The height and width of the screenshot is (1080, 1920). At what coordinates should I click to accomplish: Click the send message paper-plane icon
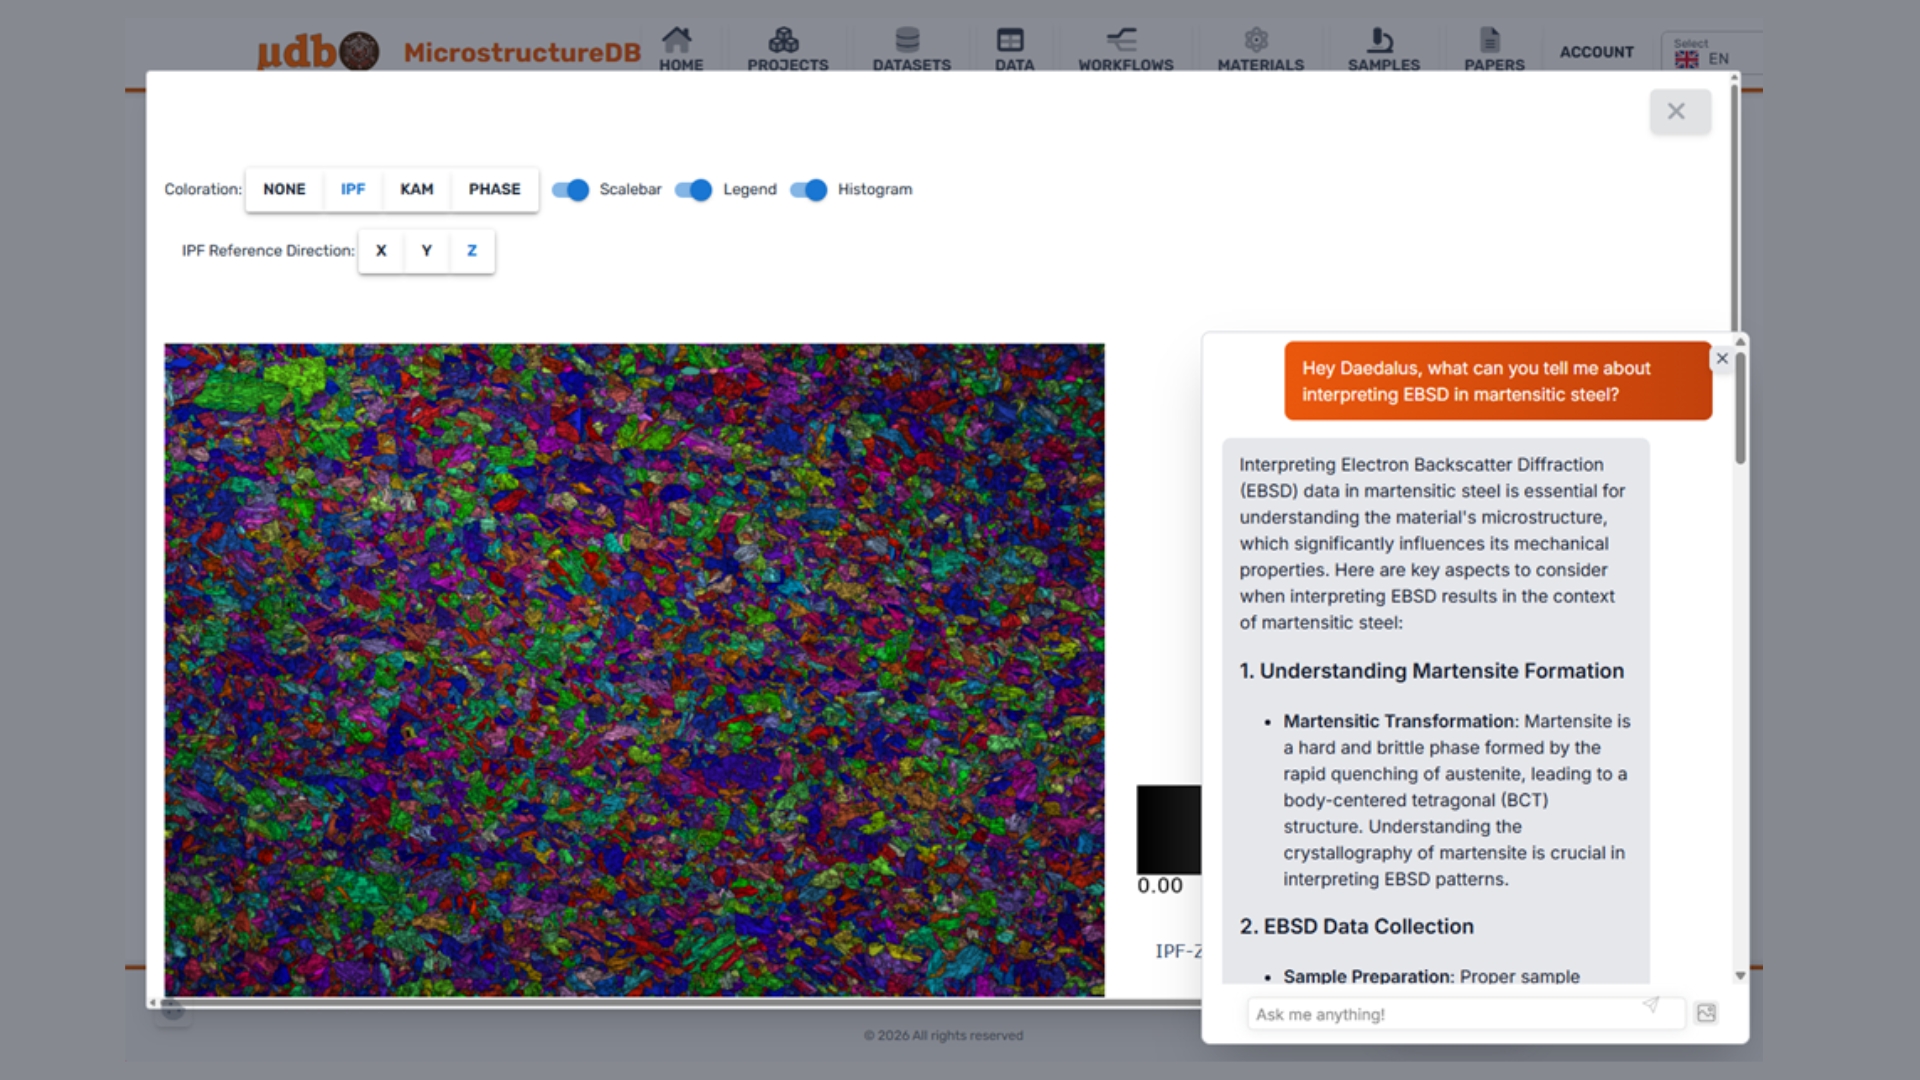click(x=1651, y=1005)
